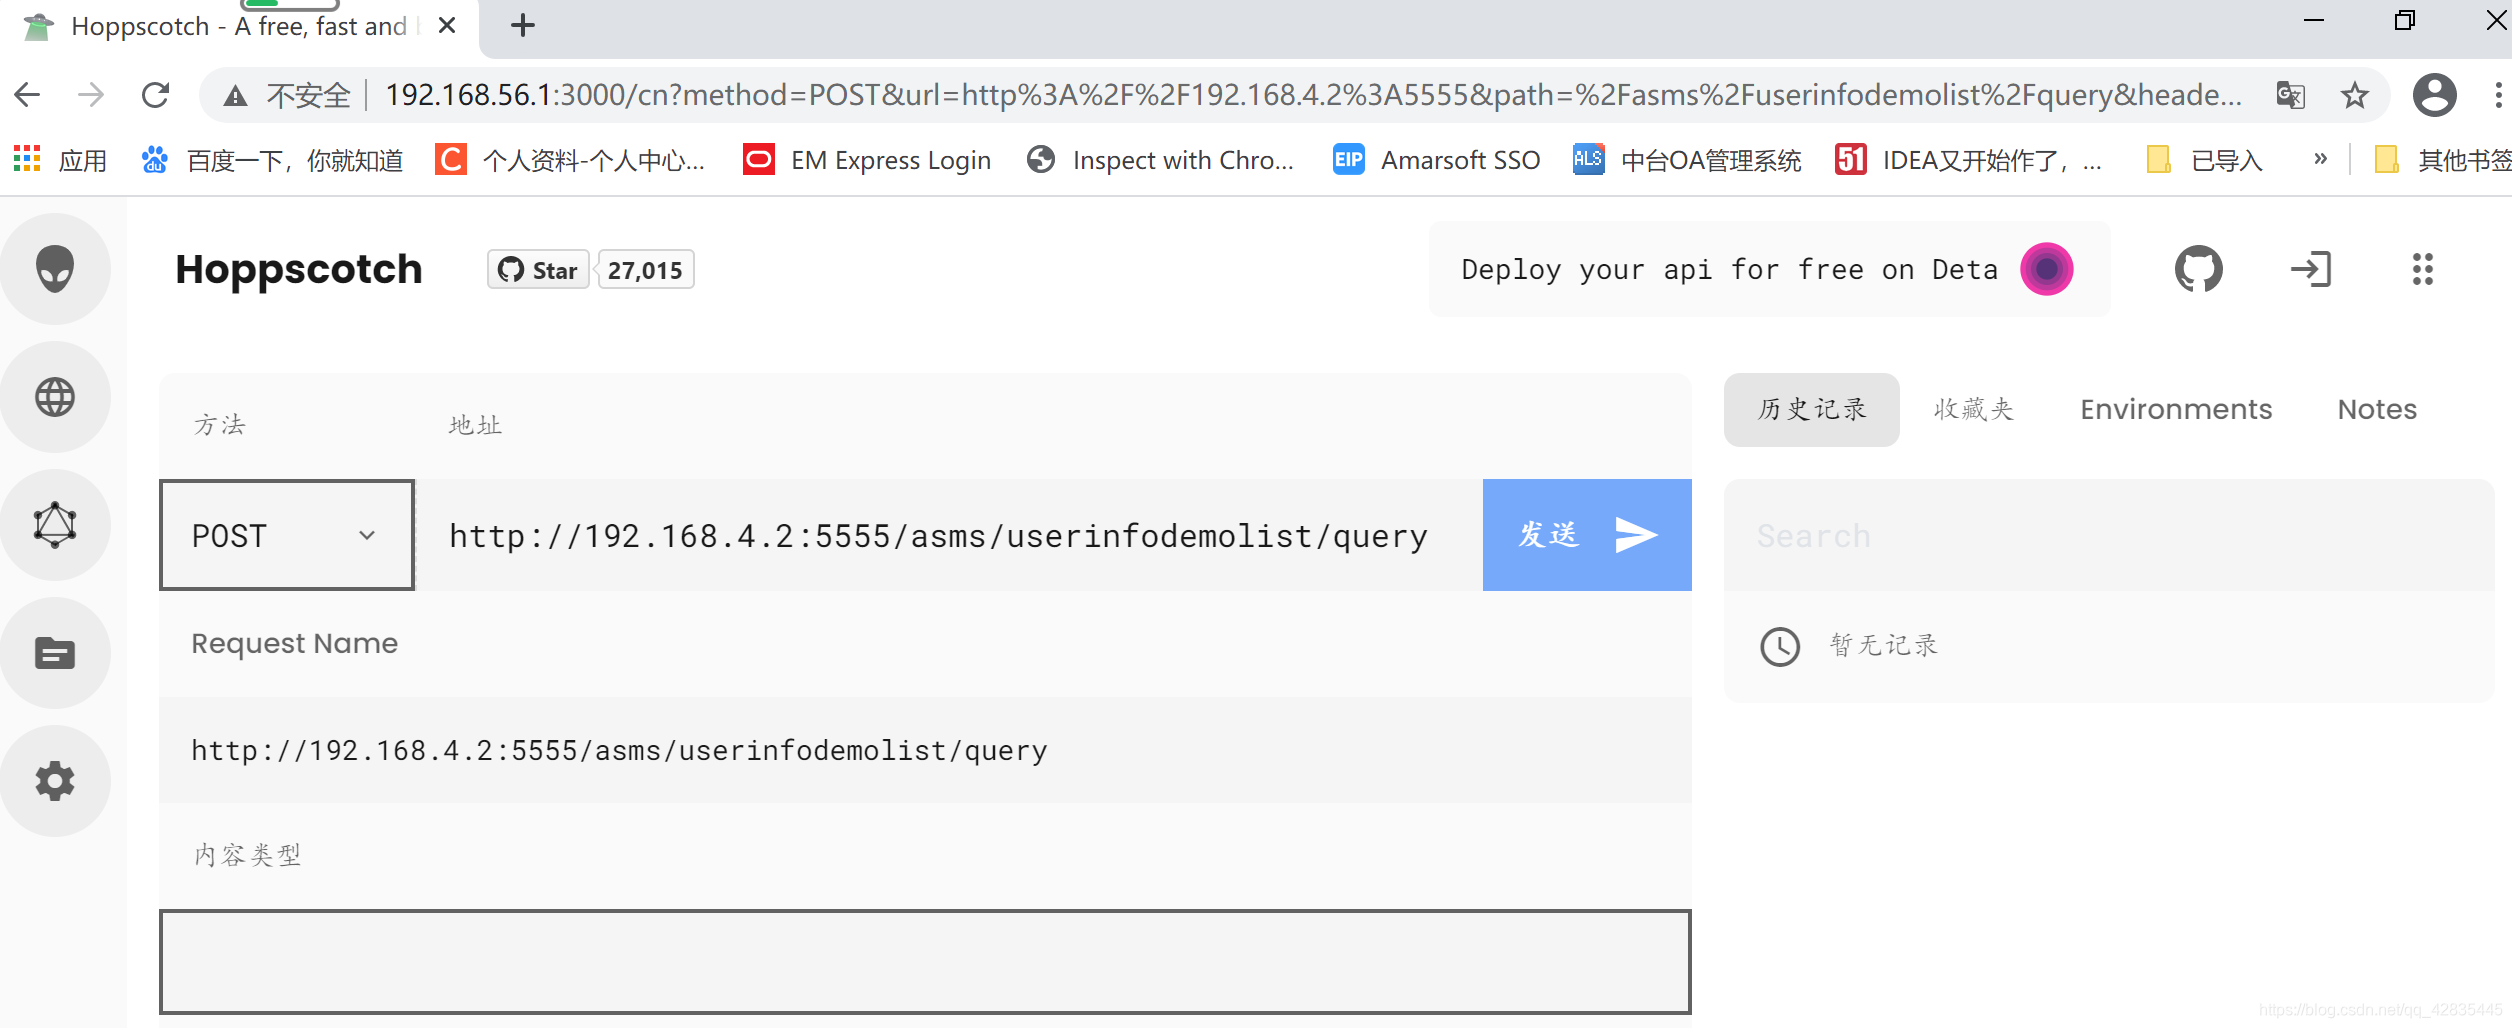The height and width of the screenshot is (1028, 2512).
Task: Open the Chrome profile avatar icon
Action: pos(2434,95)
